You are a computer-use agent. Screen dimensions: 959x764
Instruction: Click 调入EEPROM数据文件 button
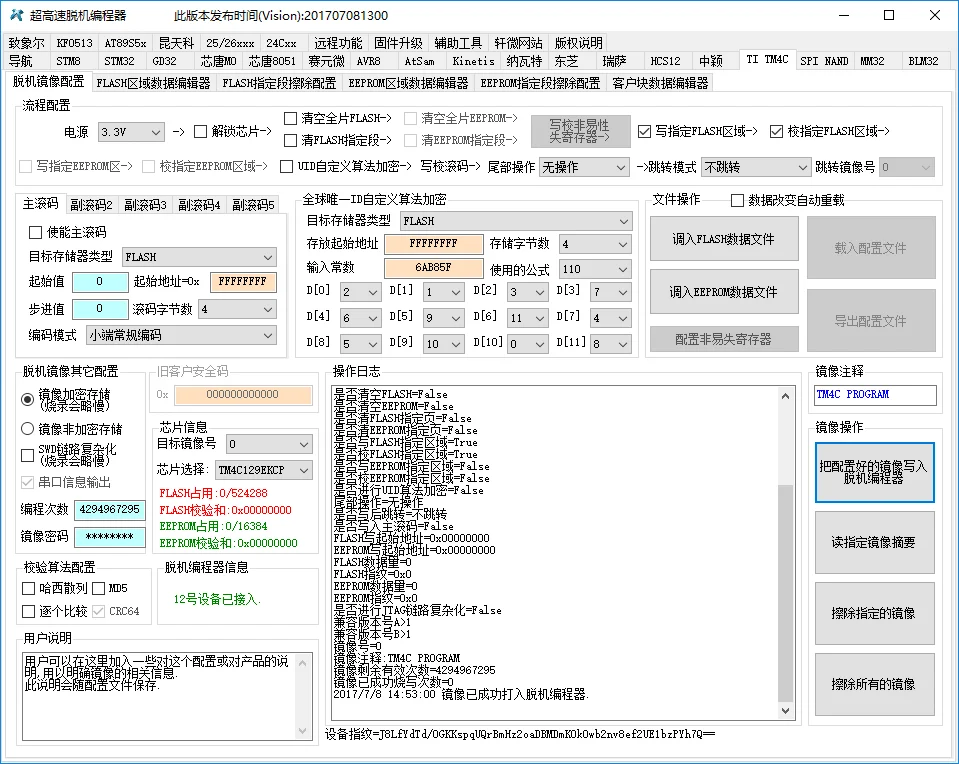pos(724,292)
